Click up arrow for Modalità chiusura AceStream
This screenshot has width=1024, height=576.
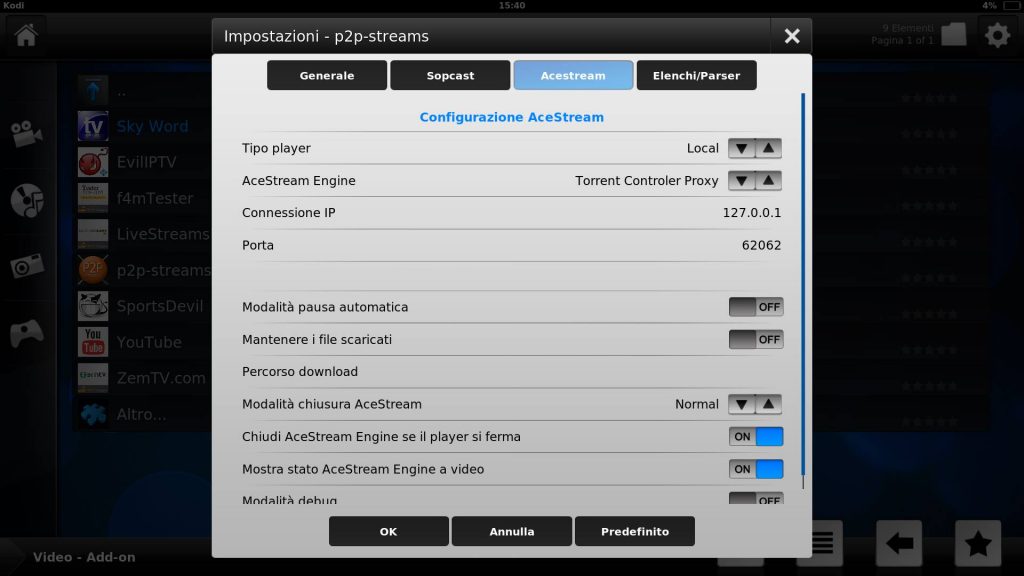768,404
